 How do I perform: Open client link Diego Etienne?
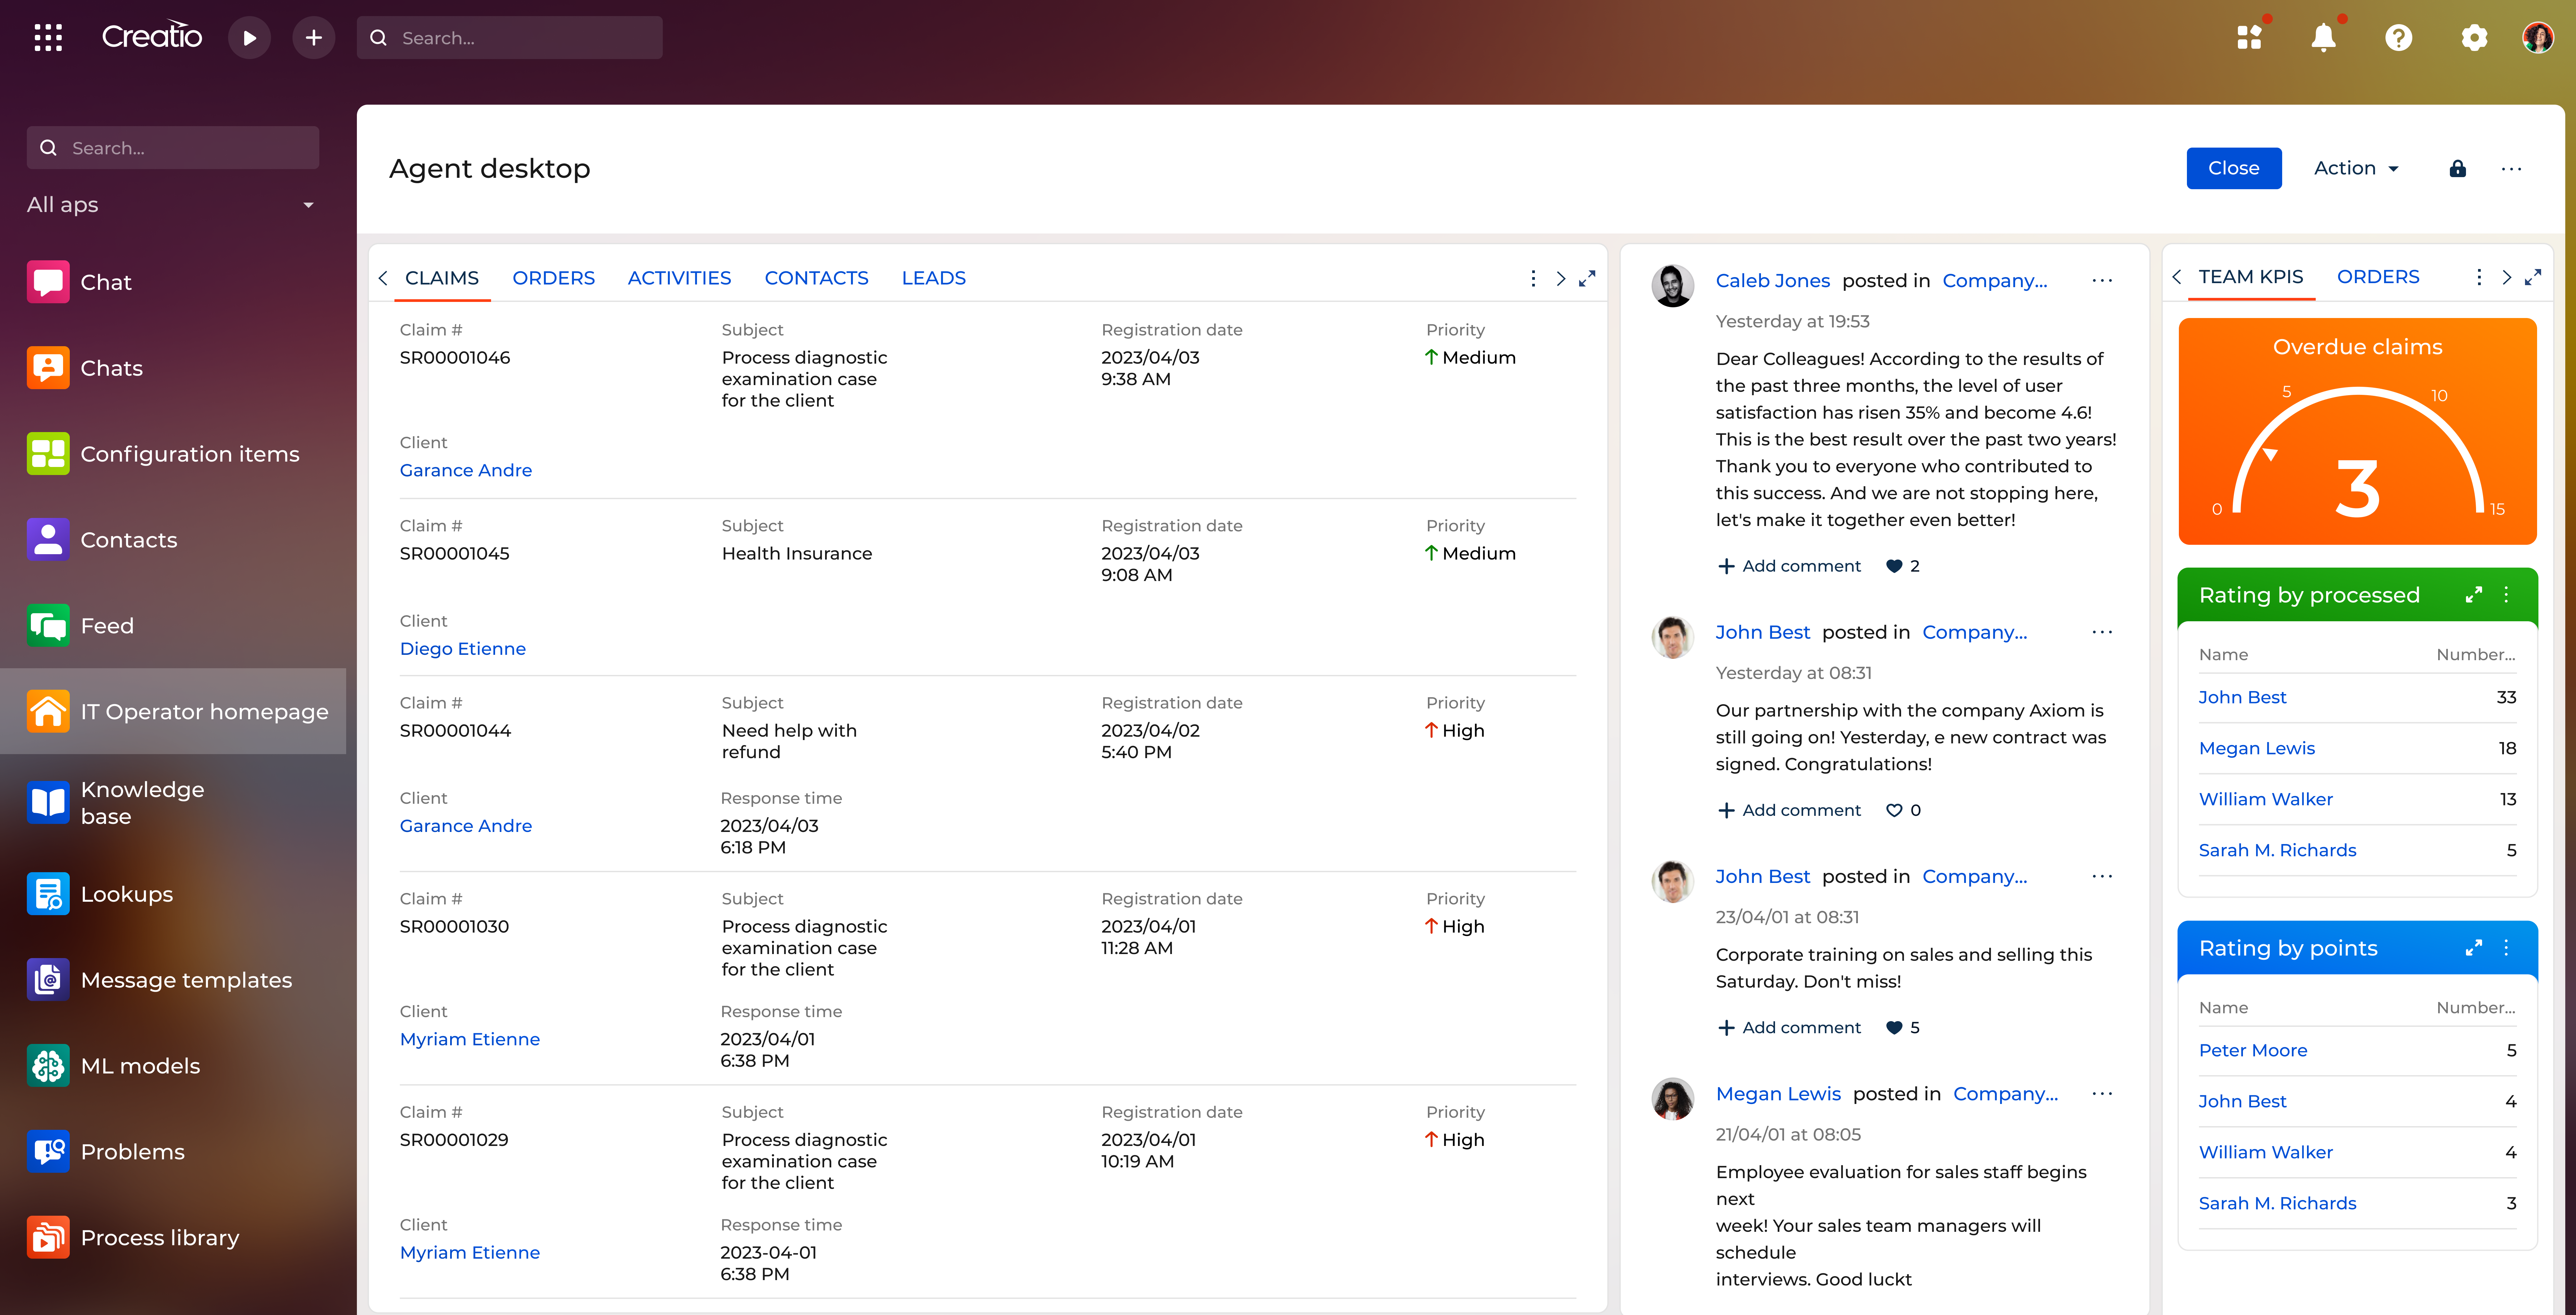click(462, 648)
